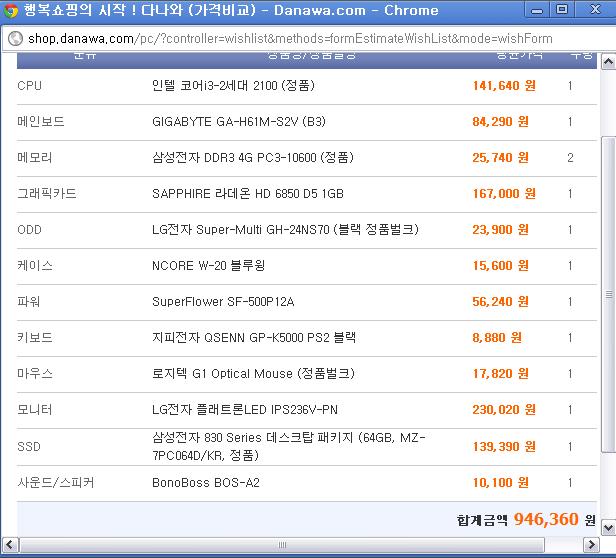
Task: Select the 인텔 코어i3-2세대 2100 product name
Action: pyautogui.click(x=233, y=86)
